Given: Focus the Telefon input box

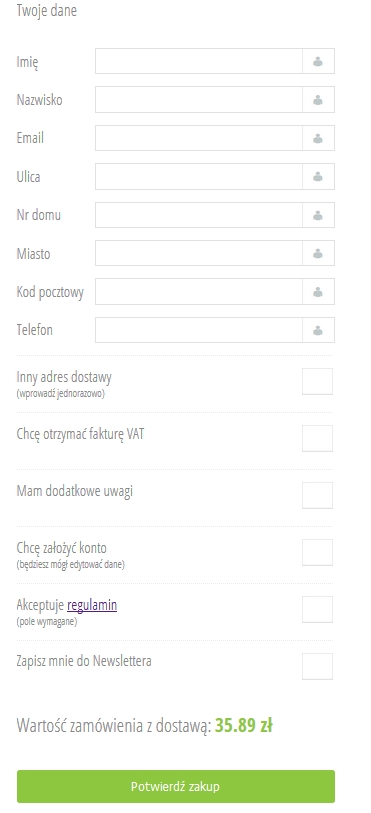Looking at the screenshot, I should click(199, 330).
